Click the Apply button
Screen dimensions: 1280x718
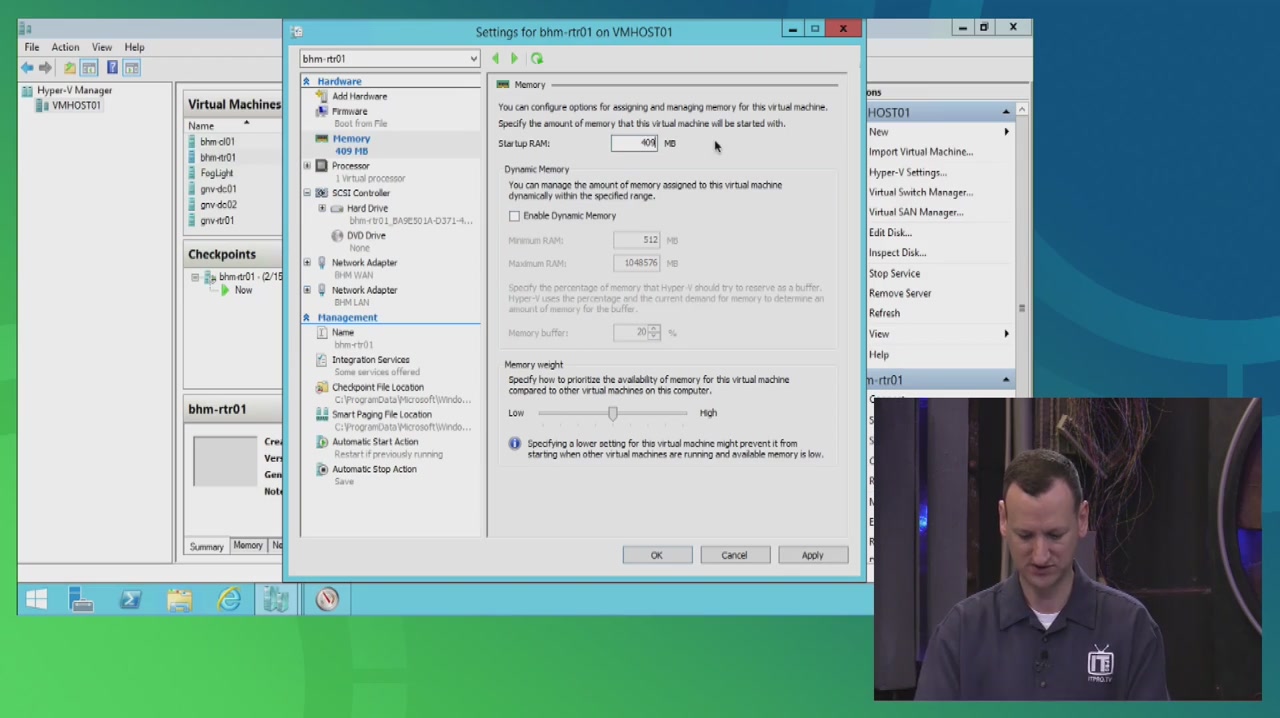[x=812, y=555]
